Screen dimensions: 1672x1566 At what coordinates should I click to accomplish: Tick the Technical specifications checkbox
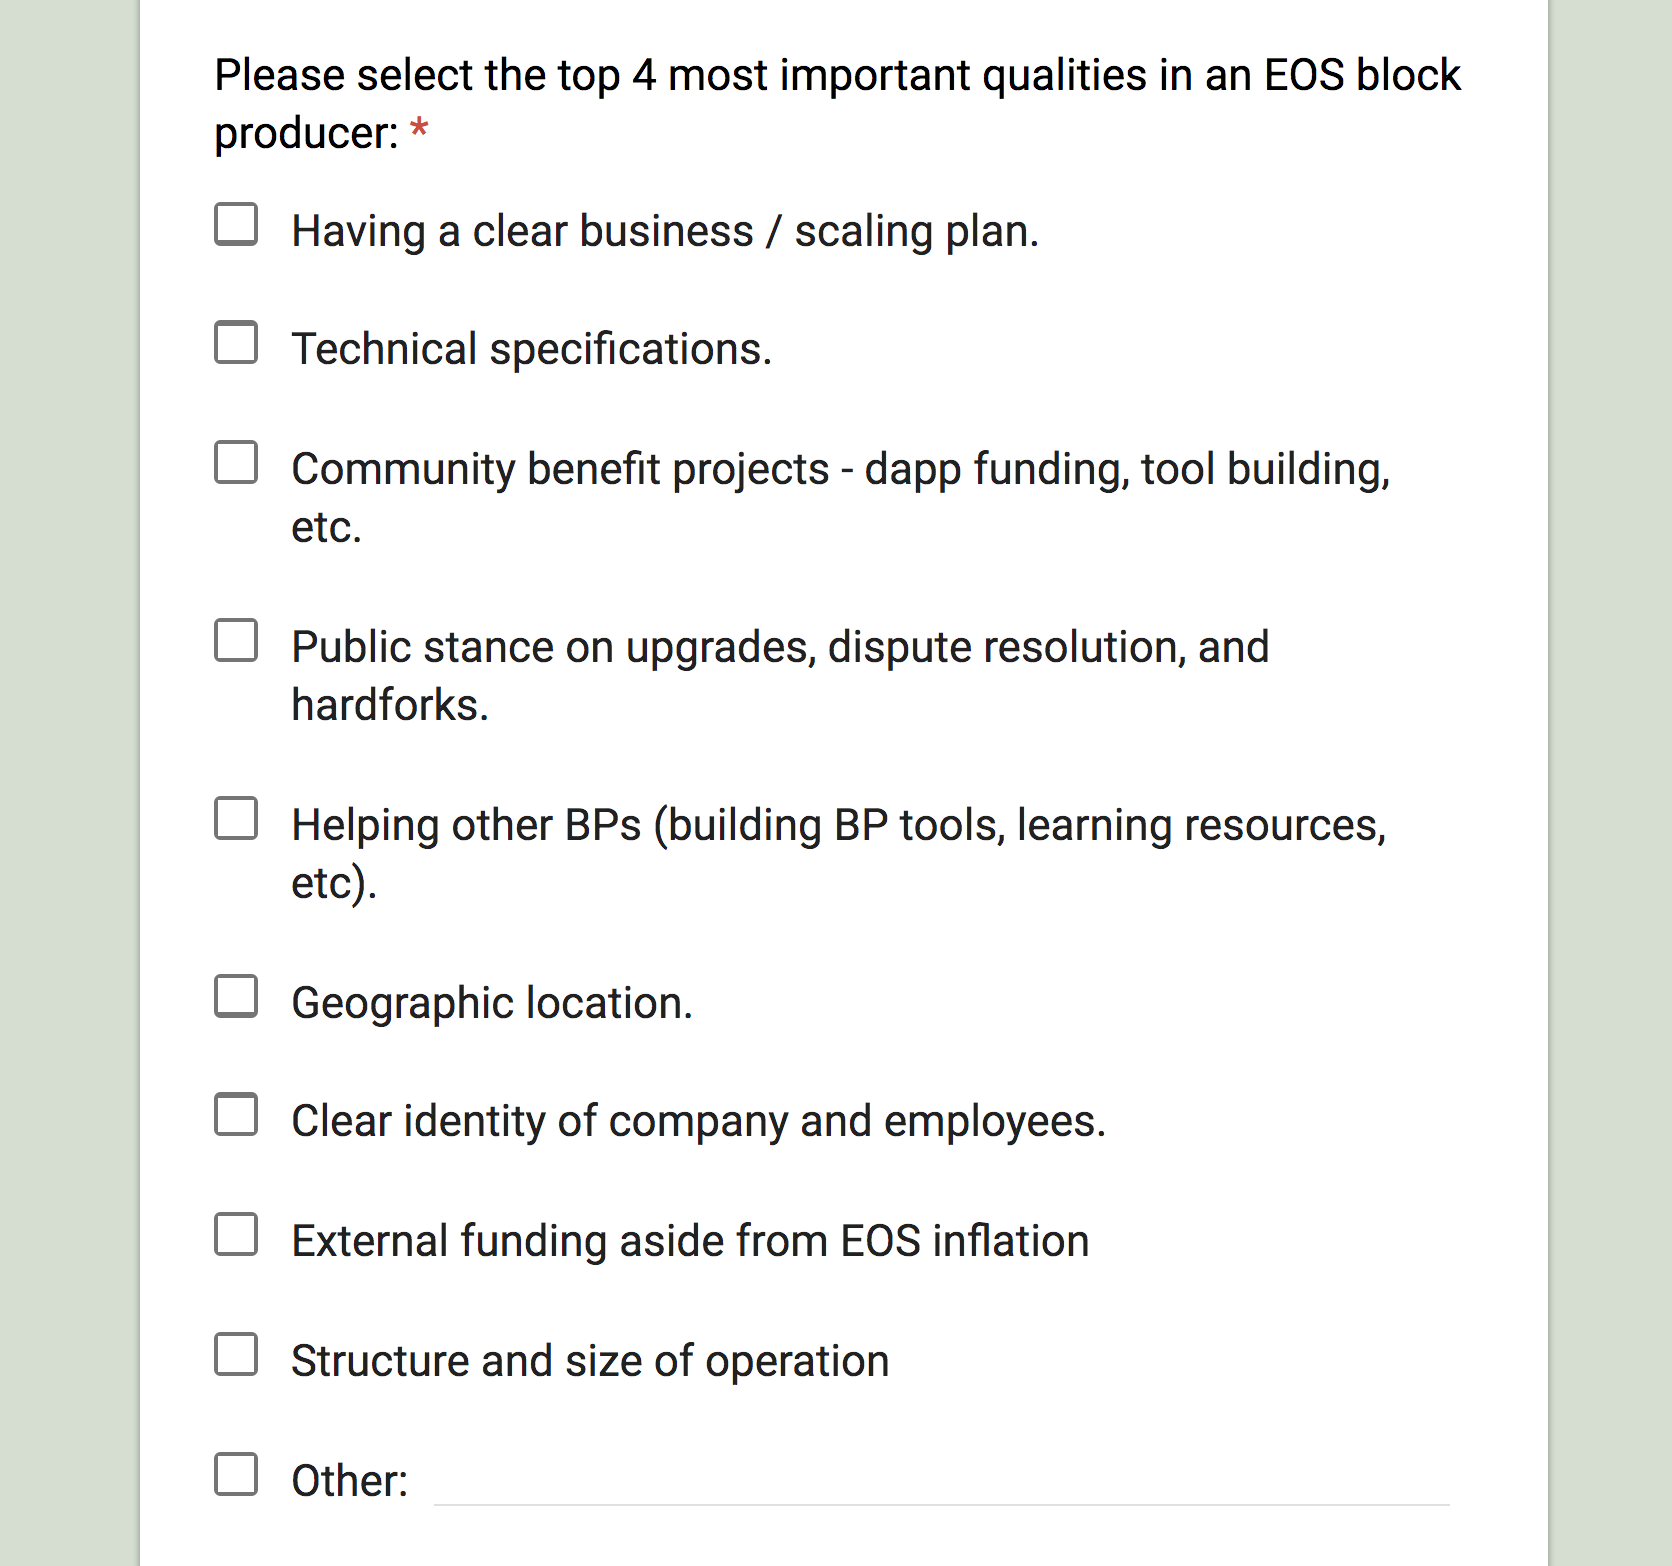click(x=236, y=342)
